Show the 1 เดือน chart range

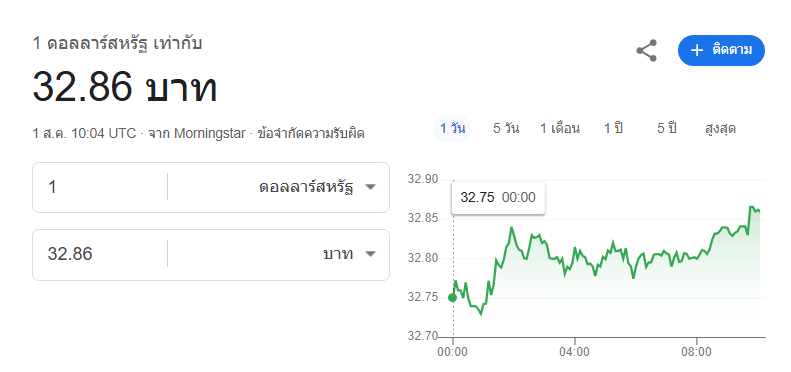[560, 129]
